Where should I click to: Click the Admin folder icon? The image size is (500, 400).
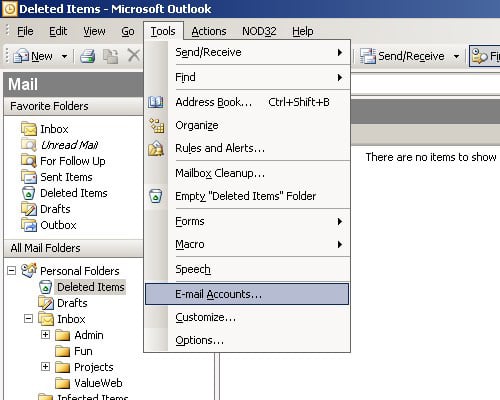pos(62,335)
